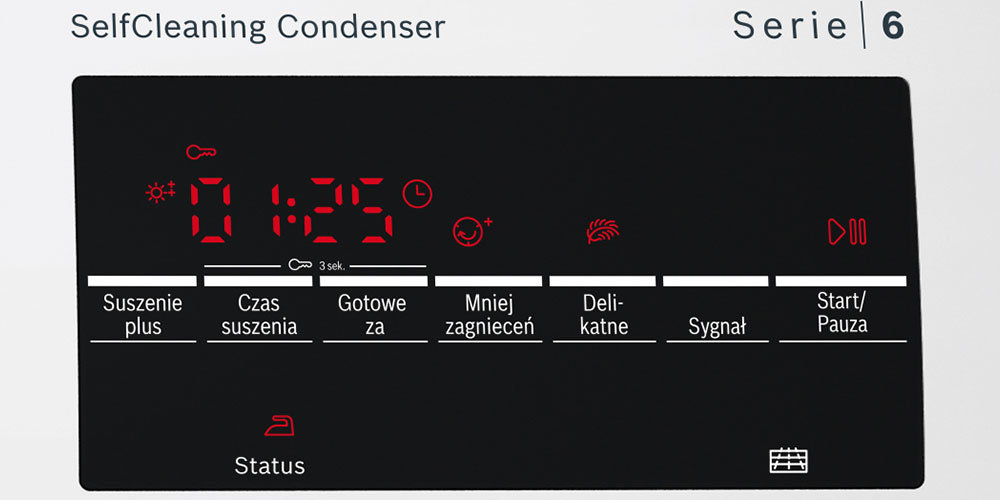Toggle Delikatne option
The image size is (1000, 500).
click(x=604, y=315)
